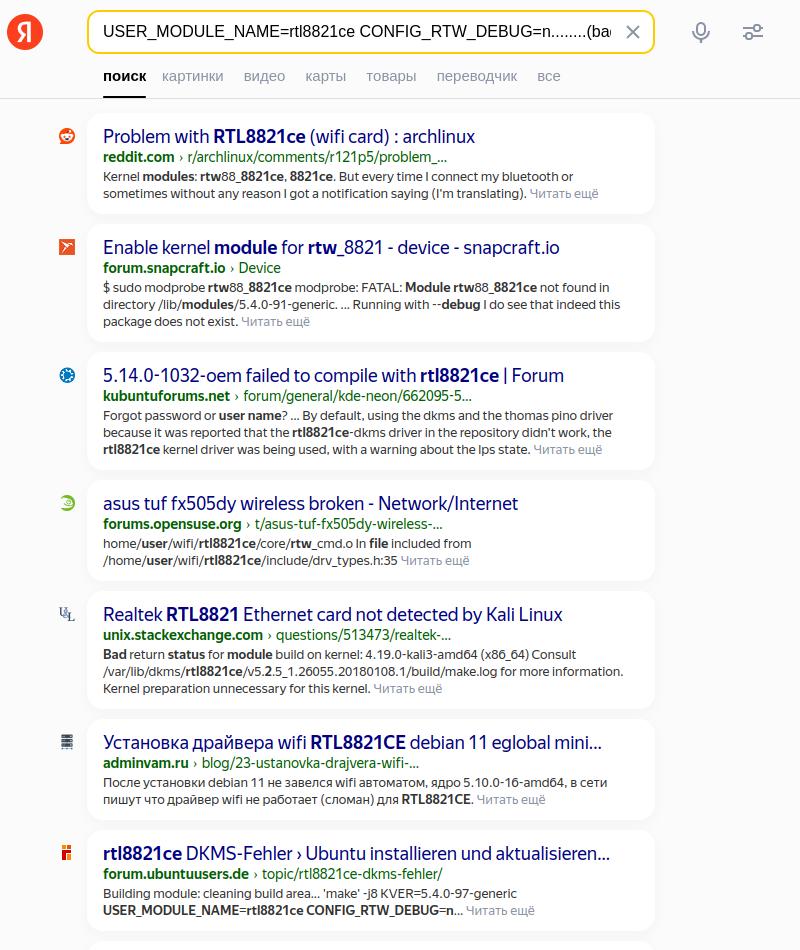Viewport: 800px width, 950px height.
Task: Click 'Читать ещё' in kubuntuforums result
Action: (x=568, y=450)
